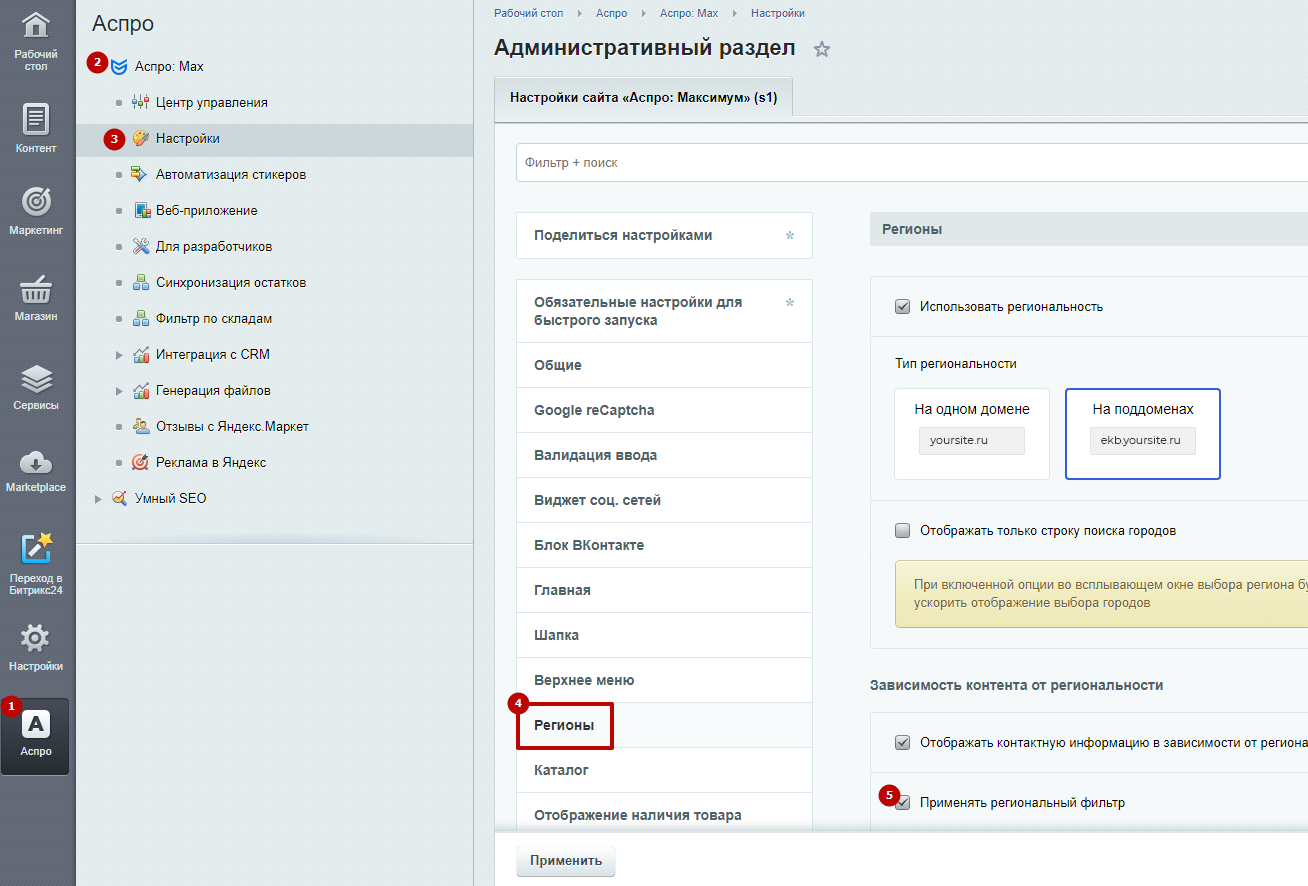Open the Главная settings section

coord(664,590)
